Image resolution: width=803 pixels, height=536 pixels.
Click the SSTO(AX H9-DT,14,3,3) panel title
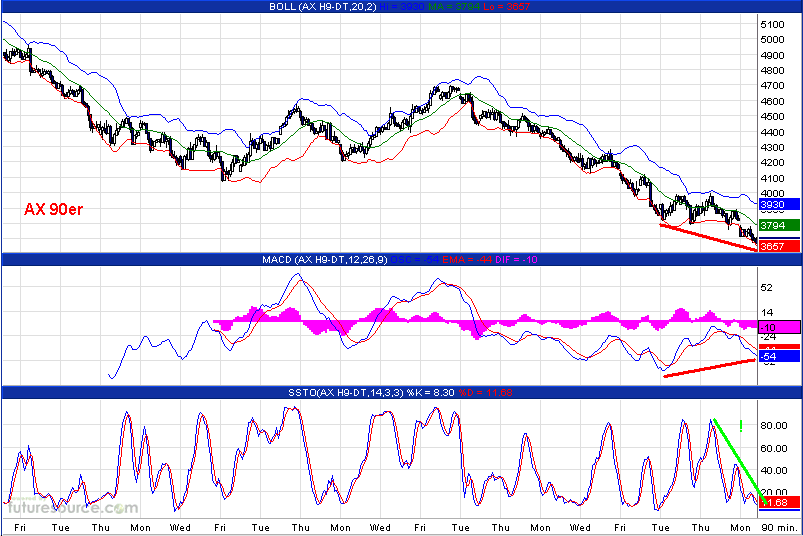click(x=346, y=393)
